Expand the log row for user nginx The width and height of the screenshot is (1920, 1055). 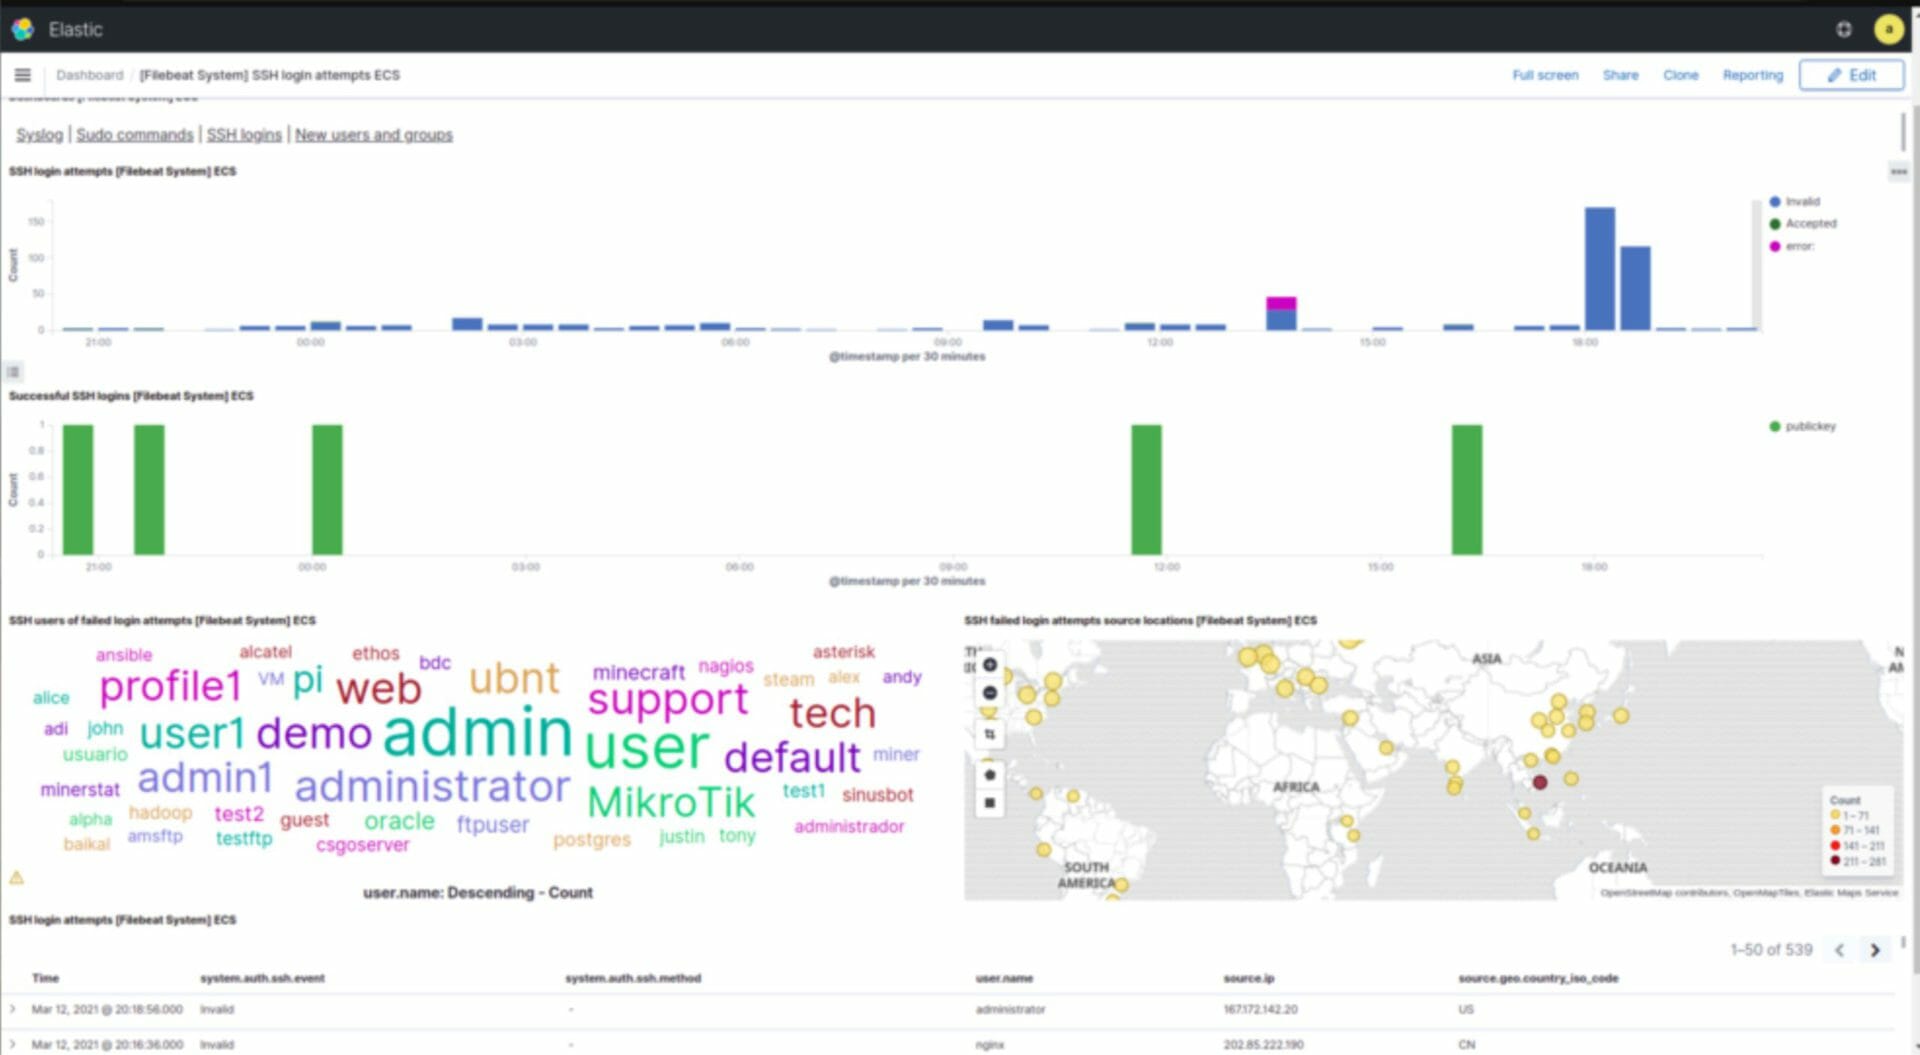(x=13, y=1044)
